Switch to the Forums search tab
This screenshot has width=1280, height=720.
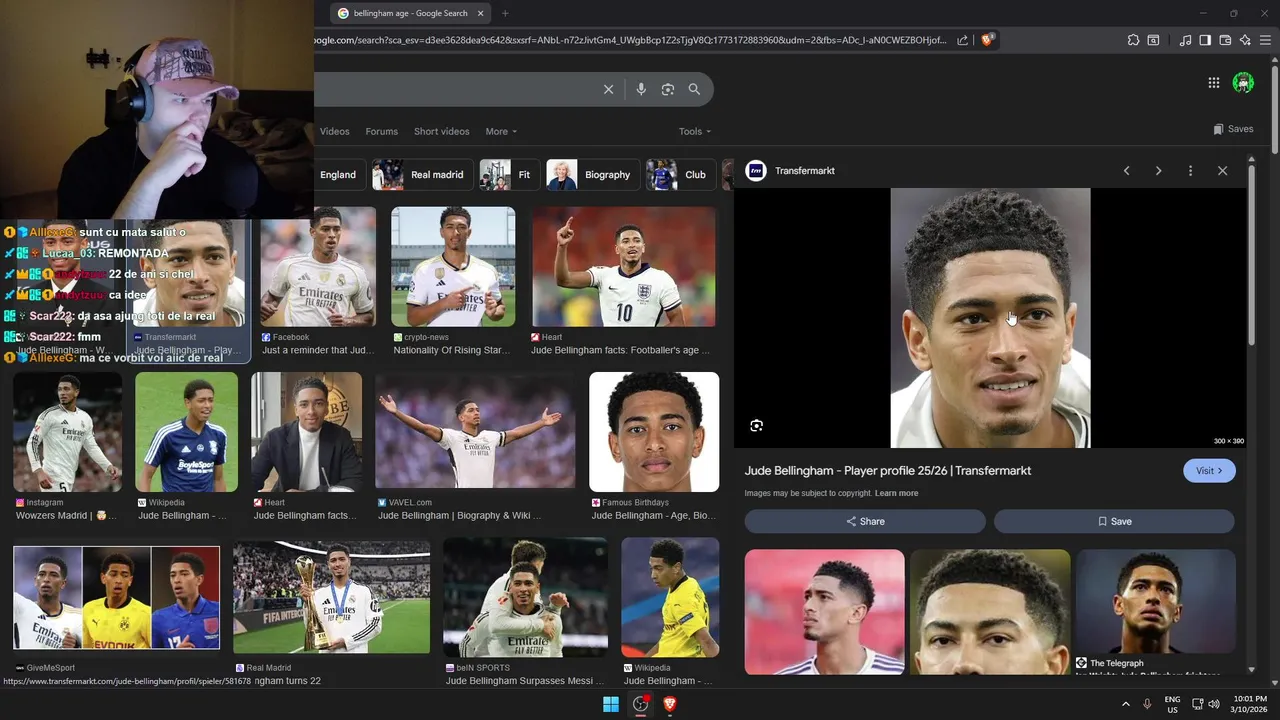(x=381, y=131)
